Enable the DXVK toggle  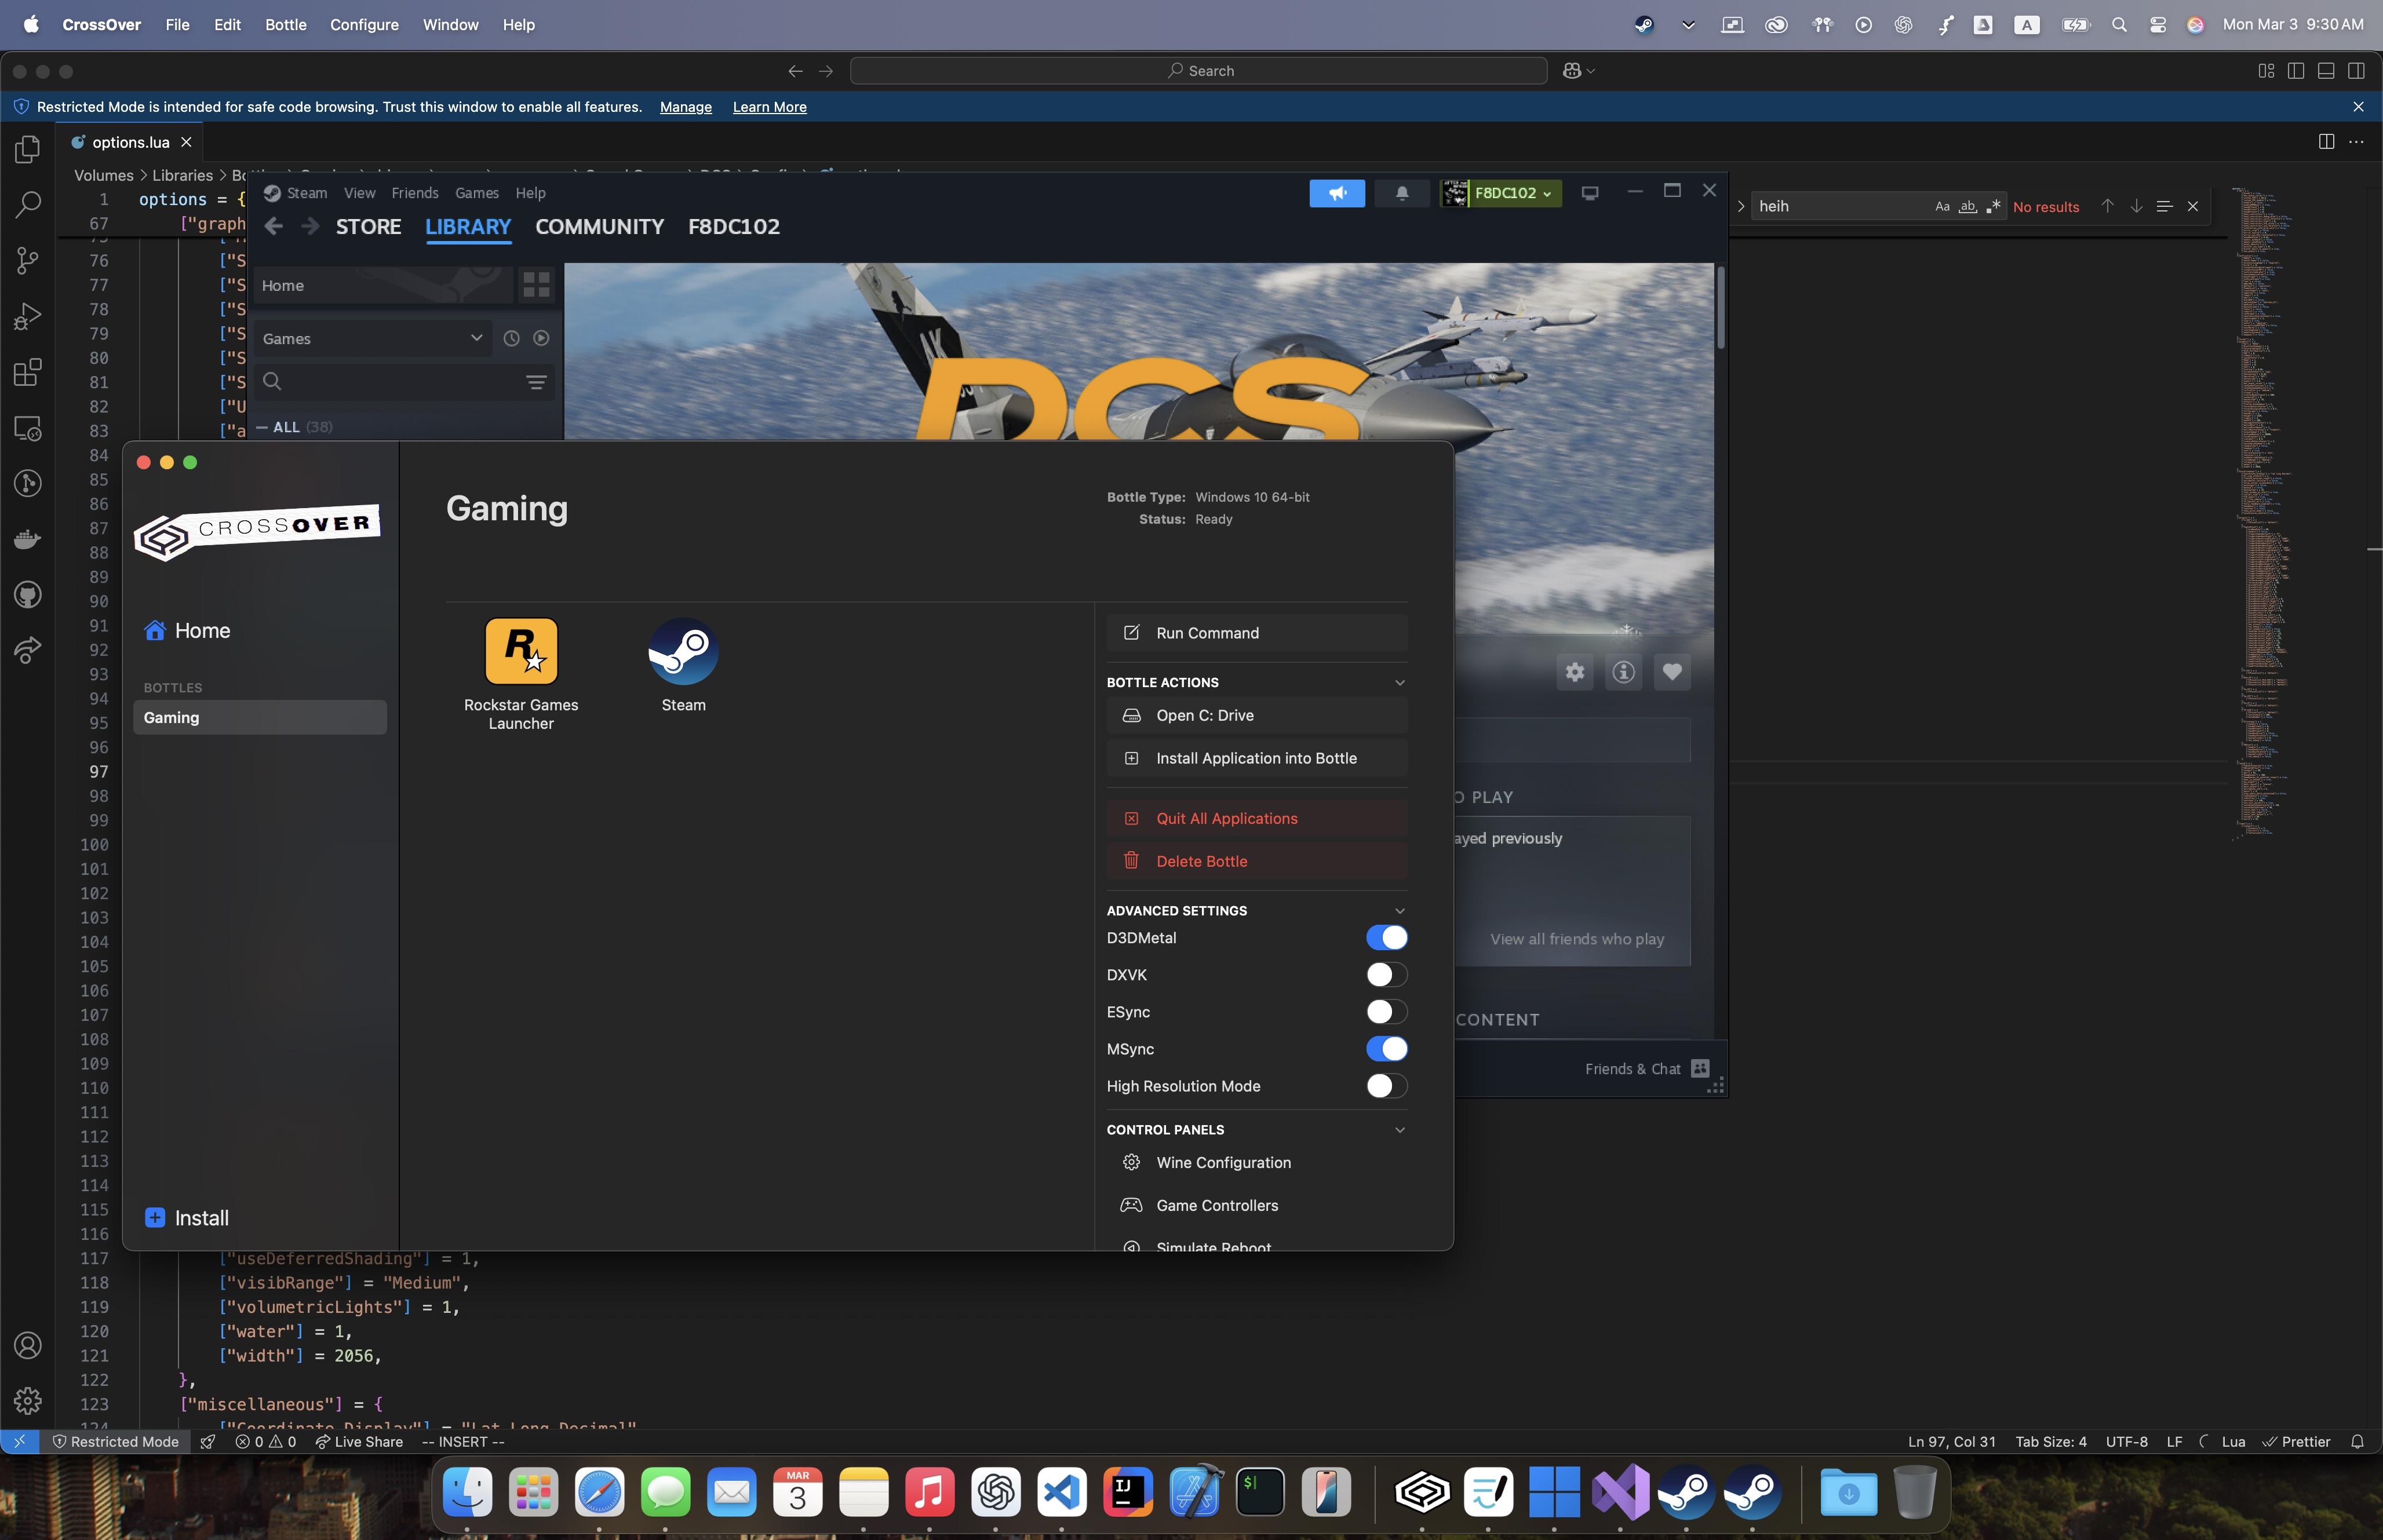point(1386,975)
